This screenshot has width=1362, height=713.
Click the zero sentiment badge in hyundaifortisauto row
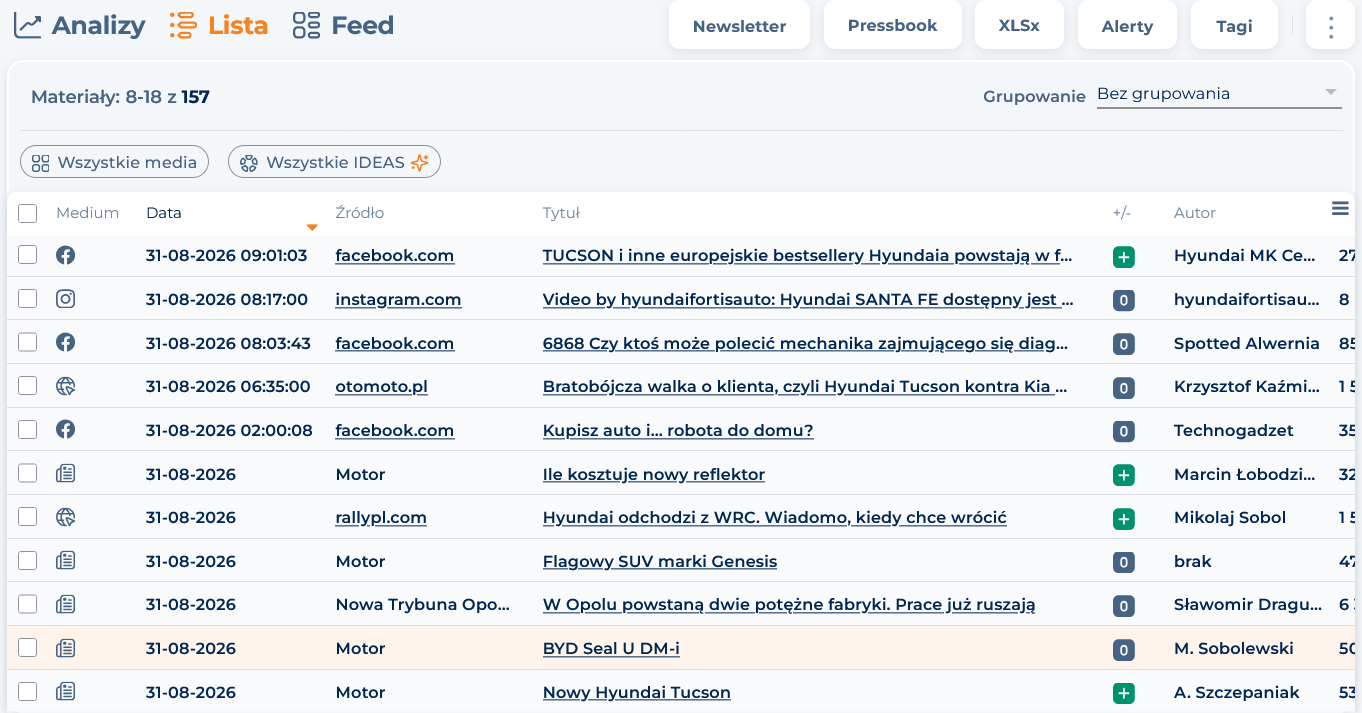[1124, 300]
